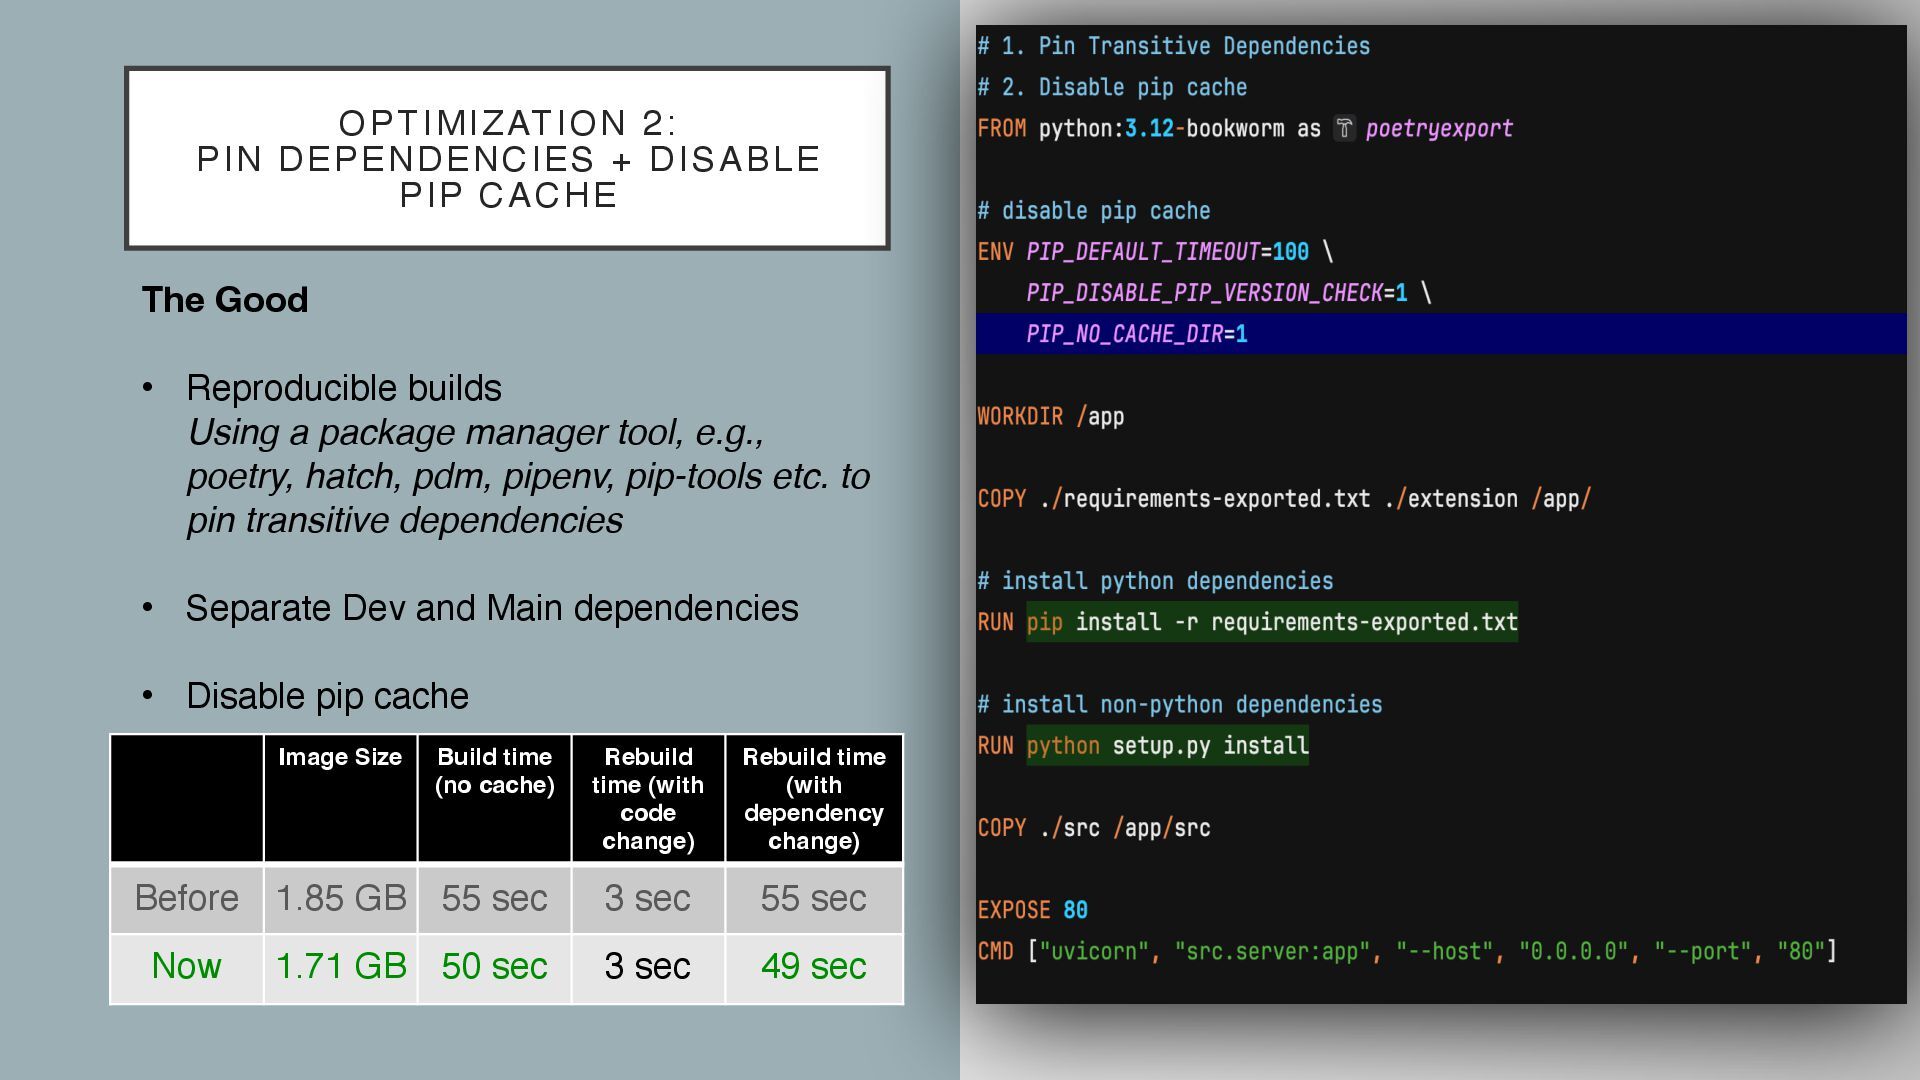
Task: Click the 'OPTIMIZATION 2:' title line
Action: click(x=508, y=123)
